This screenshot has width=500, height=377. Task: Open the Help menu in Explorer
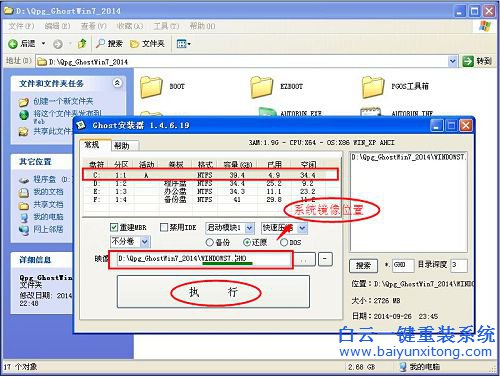[x=202, y=26]
